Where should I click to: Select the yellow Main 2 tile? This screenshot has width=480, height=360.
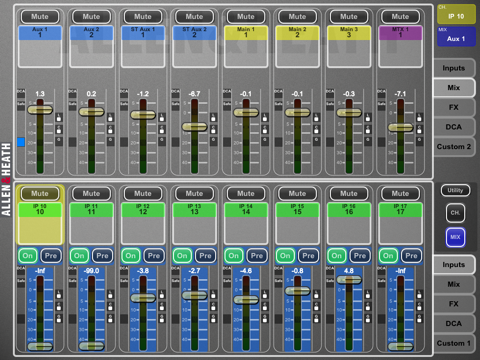[297, 46]
